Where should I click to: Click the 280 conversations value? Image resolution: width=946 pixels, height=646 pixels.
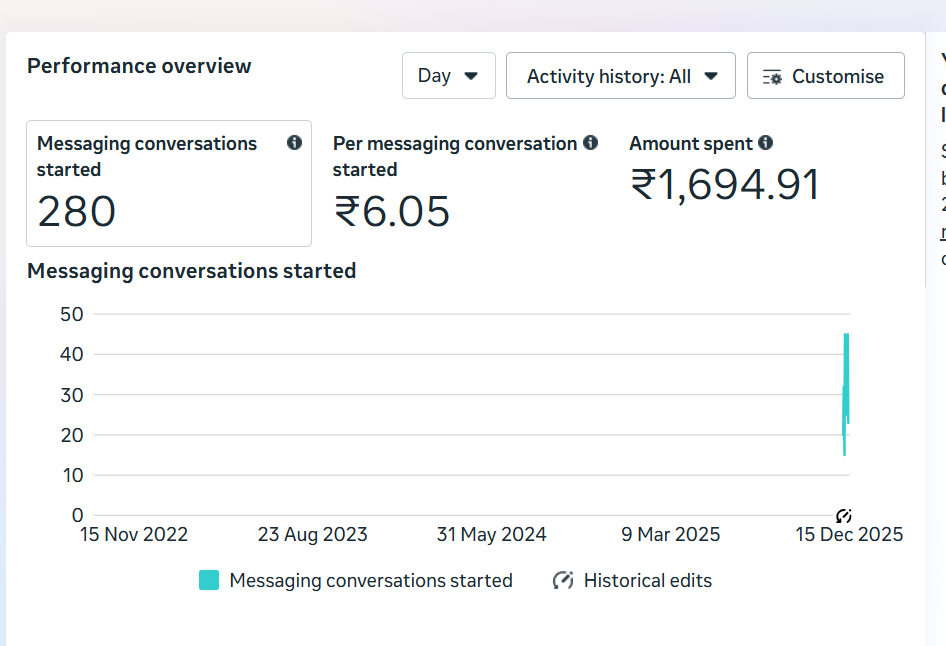(76, 212)
